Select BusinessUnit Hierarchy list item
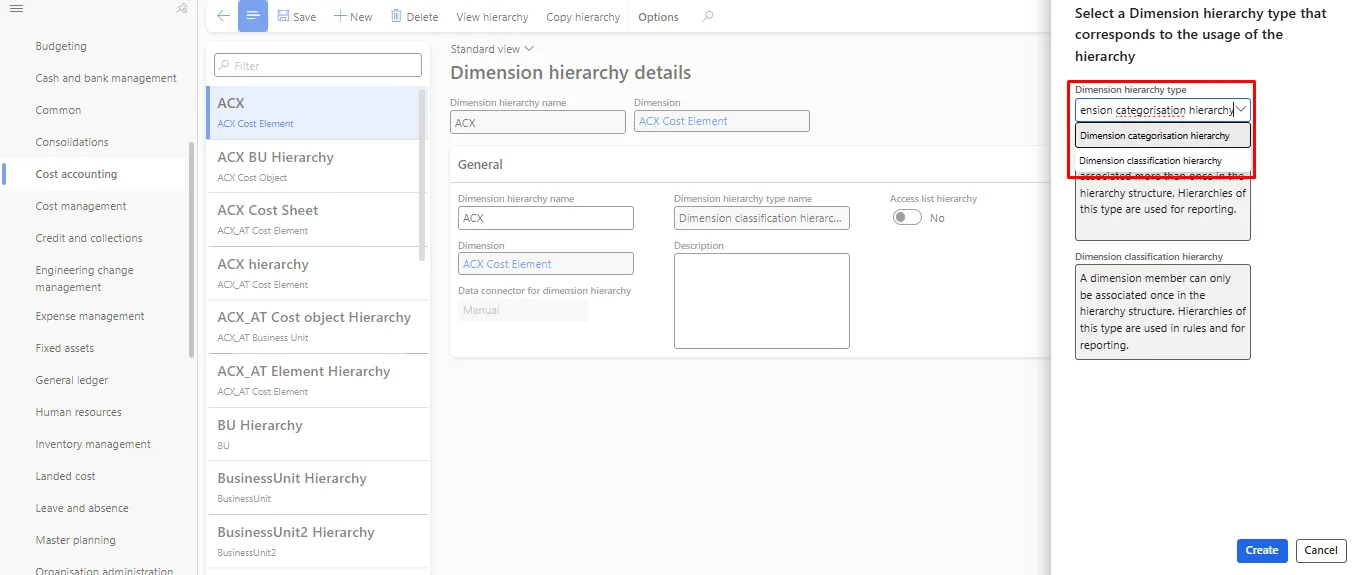This screenshot has height=575, width=1362. coord(316,487)
